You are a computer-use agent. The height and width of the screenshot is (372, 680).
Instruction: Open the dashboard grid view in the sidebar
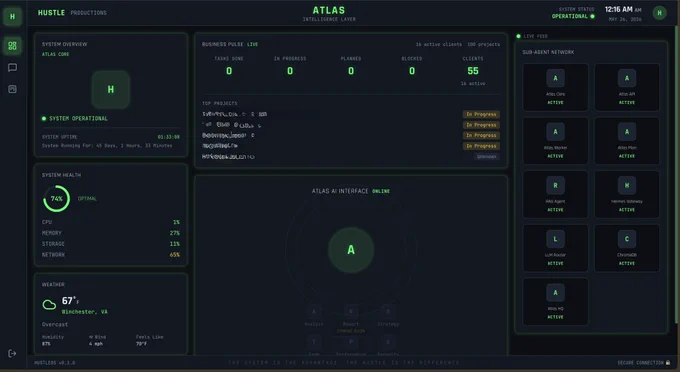12,46
